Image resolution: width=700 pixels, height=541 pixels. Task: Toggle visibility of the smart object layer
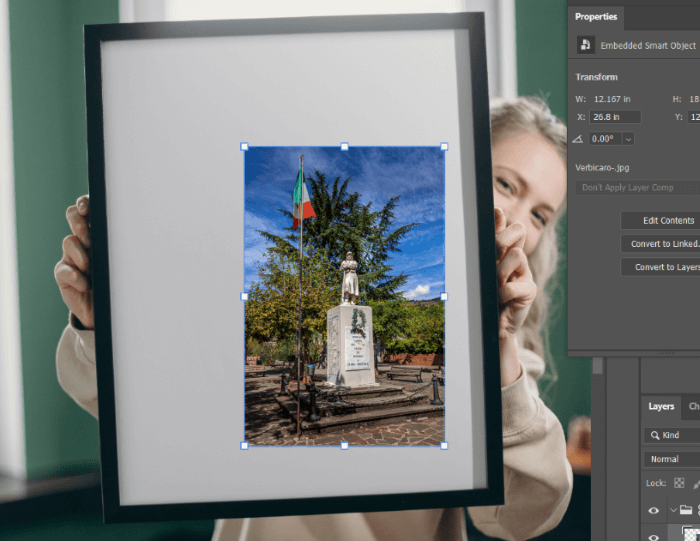(x=654, y=536)
